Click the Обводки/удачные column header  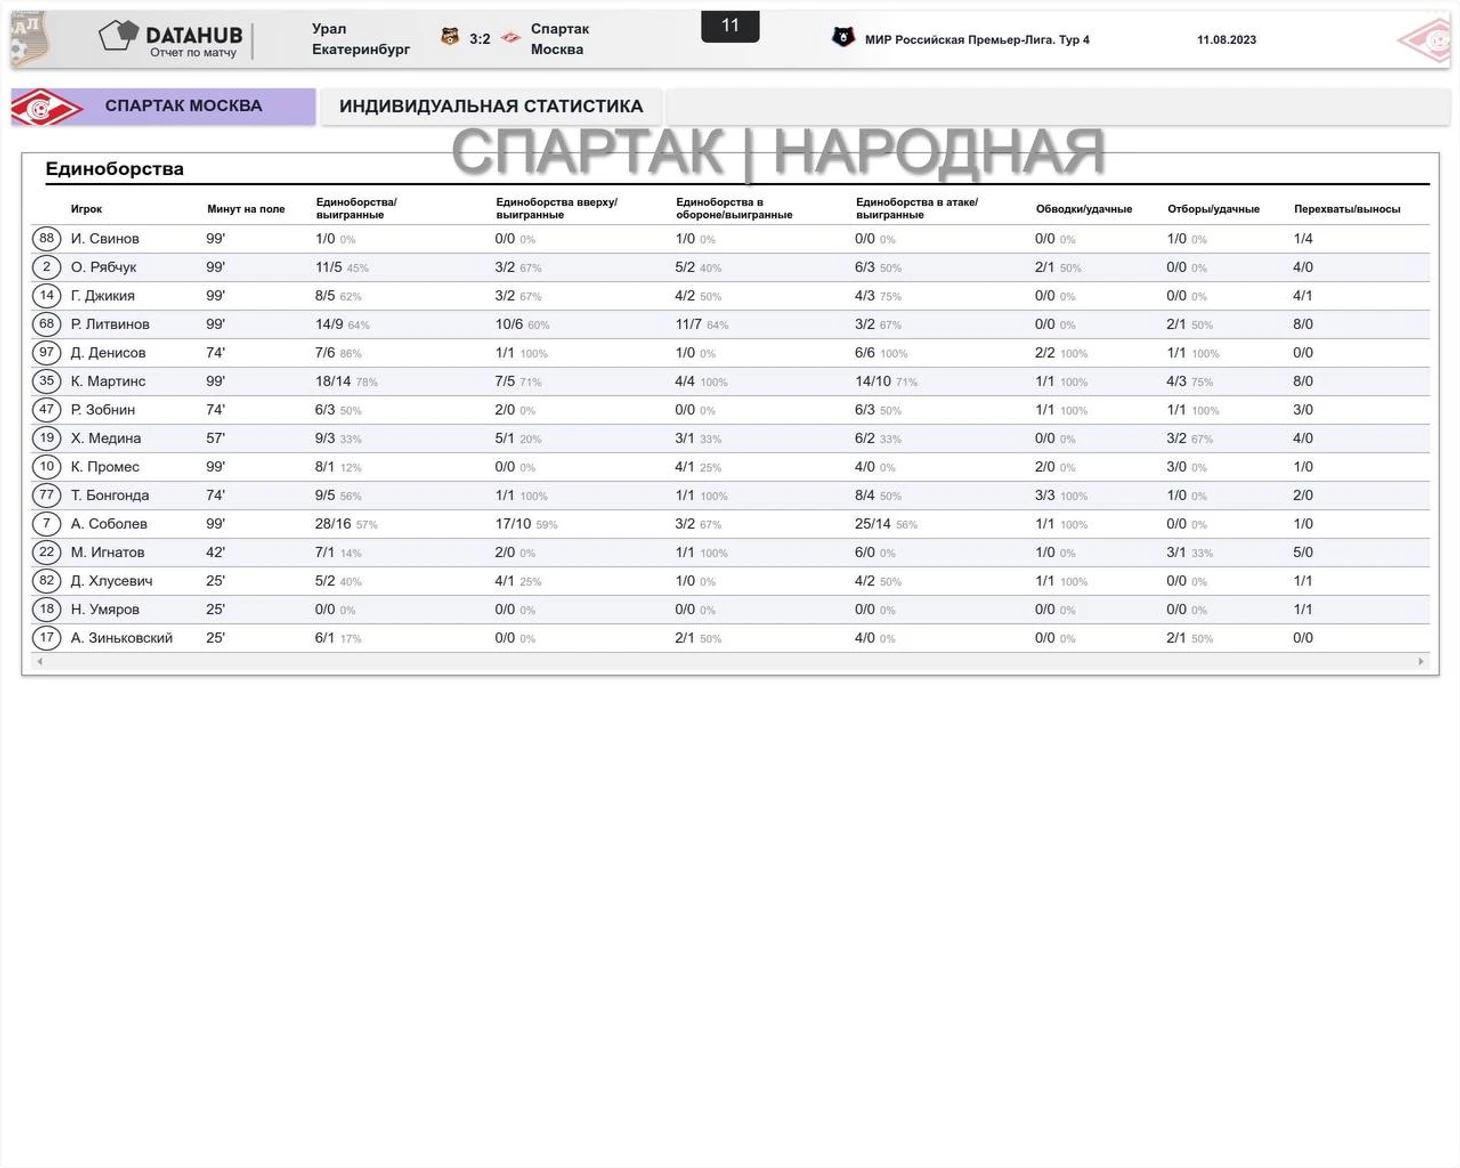point(1084,209)
